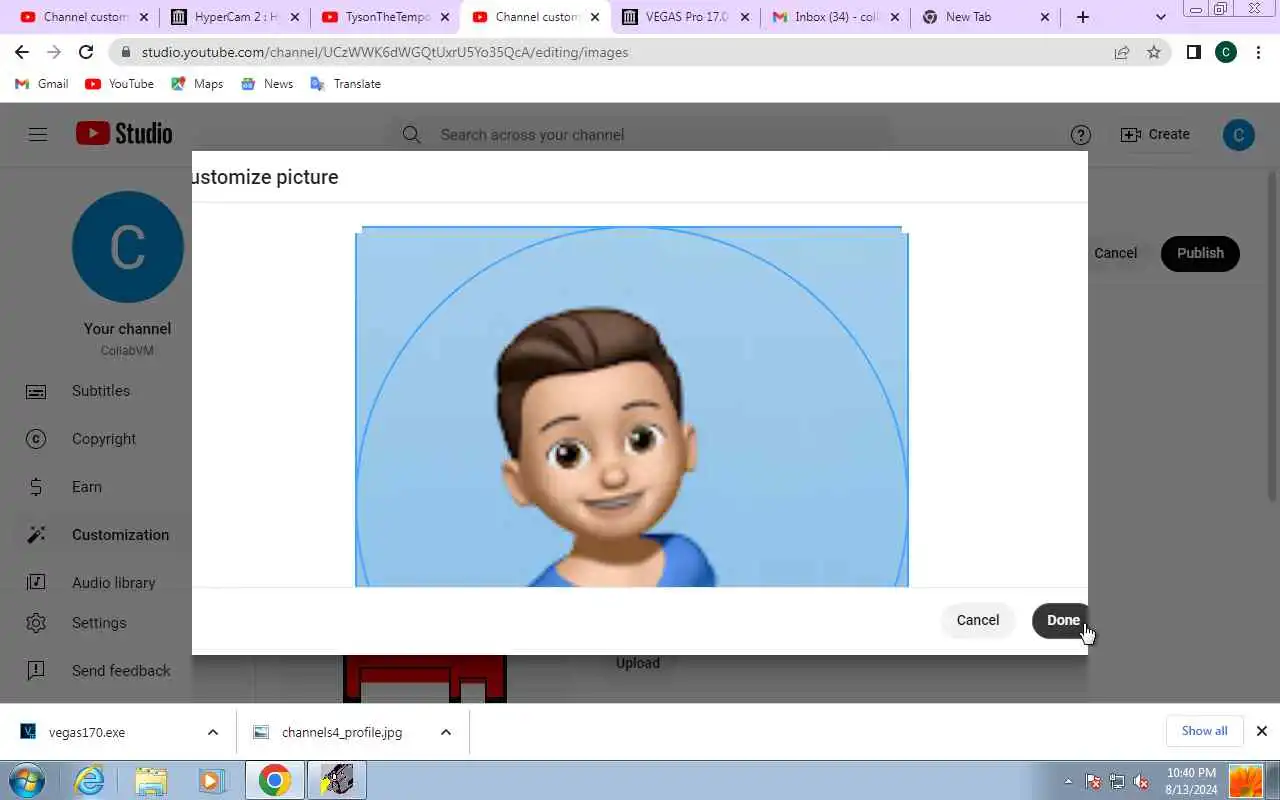Open the vegas170.exe download
The width and height of the screenshot is (1280, 800).
(x=86, y=732)
